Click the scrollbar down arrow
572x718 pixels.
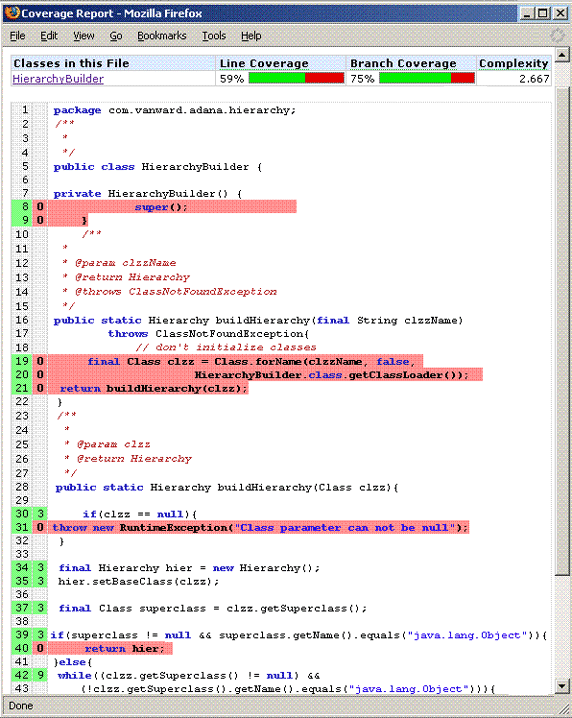pos(562,686)
